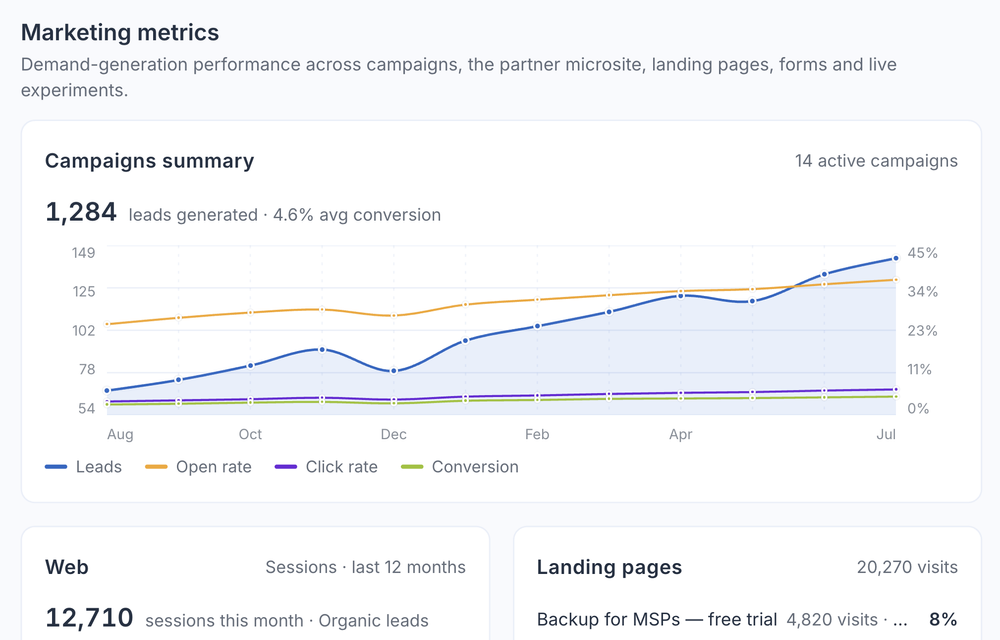
Task: Click the "45%" right axis label
Action: coord(922,253)
